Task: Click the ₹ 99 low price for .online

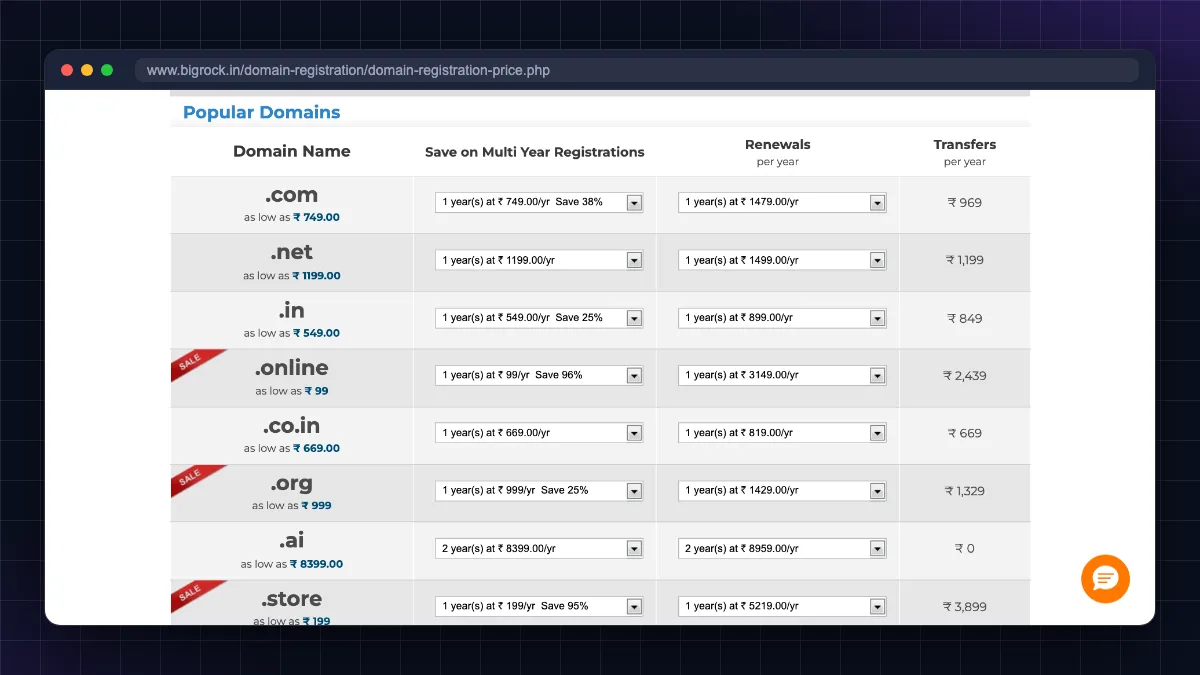Action: (316, 391)
